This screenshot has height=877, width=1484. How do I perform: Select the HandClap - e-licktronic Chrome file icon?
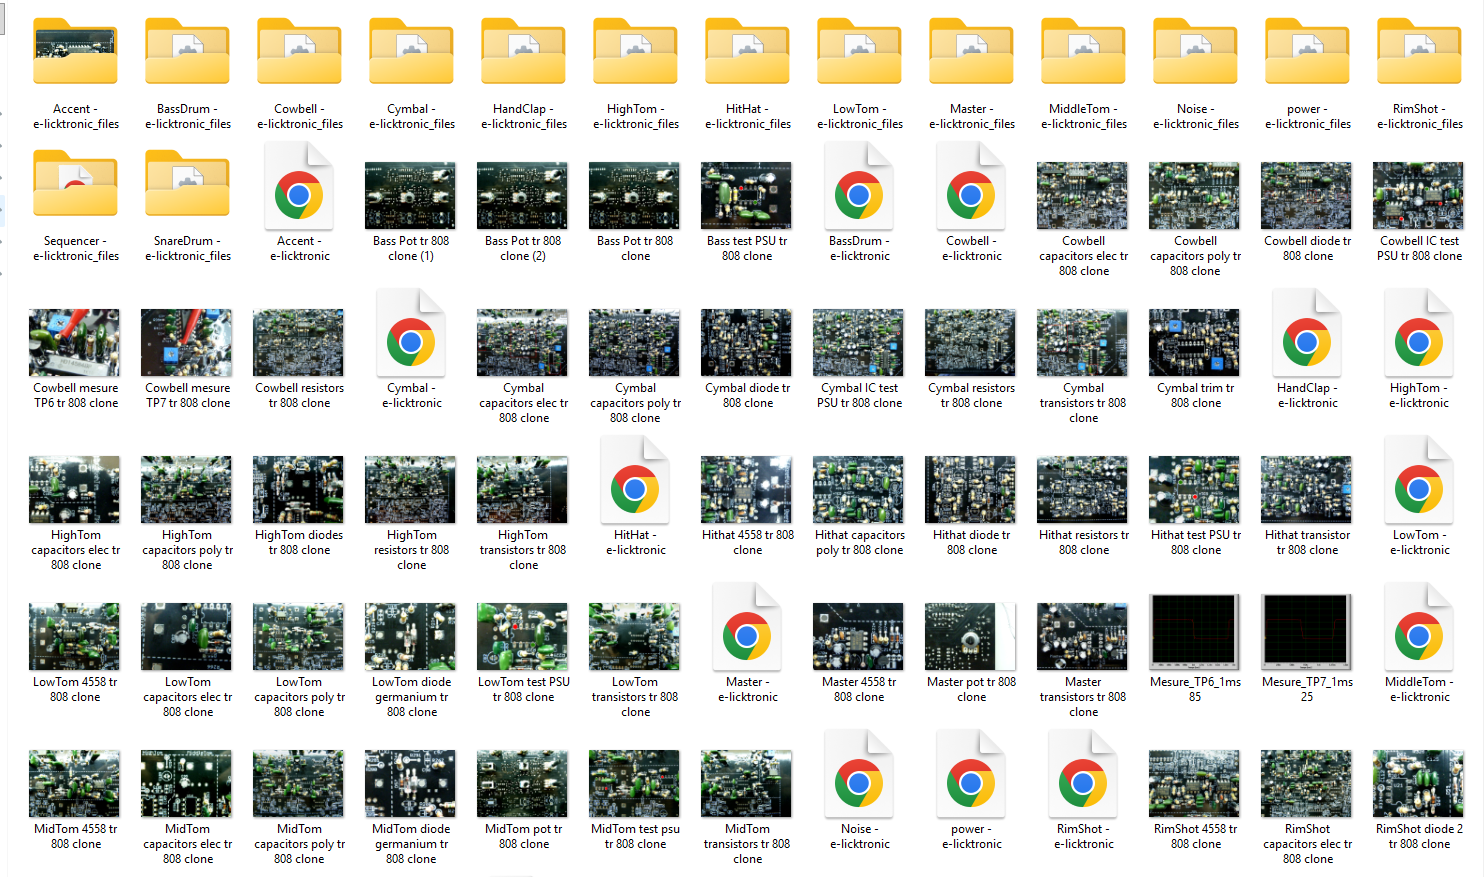(x=1307, y=333)
